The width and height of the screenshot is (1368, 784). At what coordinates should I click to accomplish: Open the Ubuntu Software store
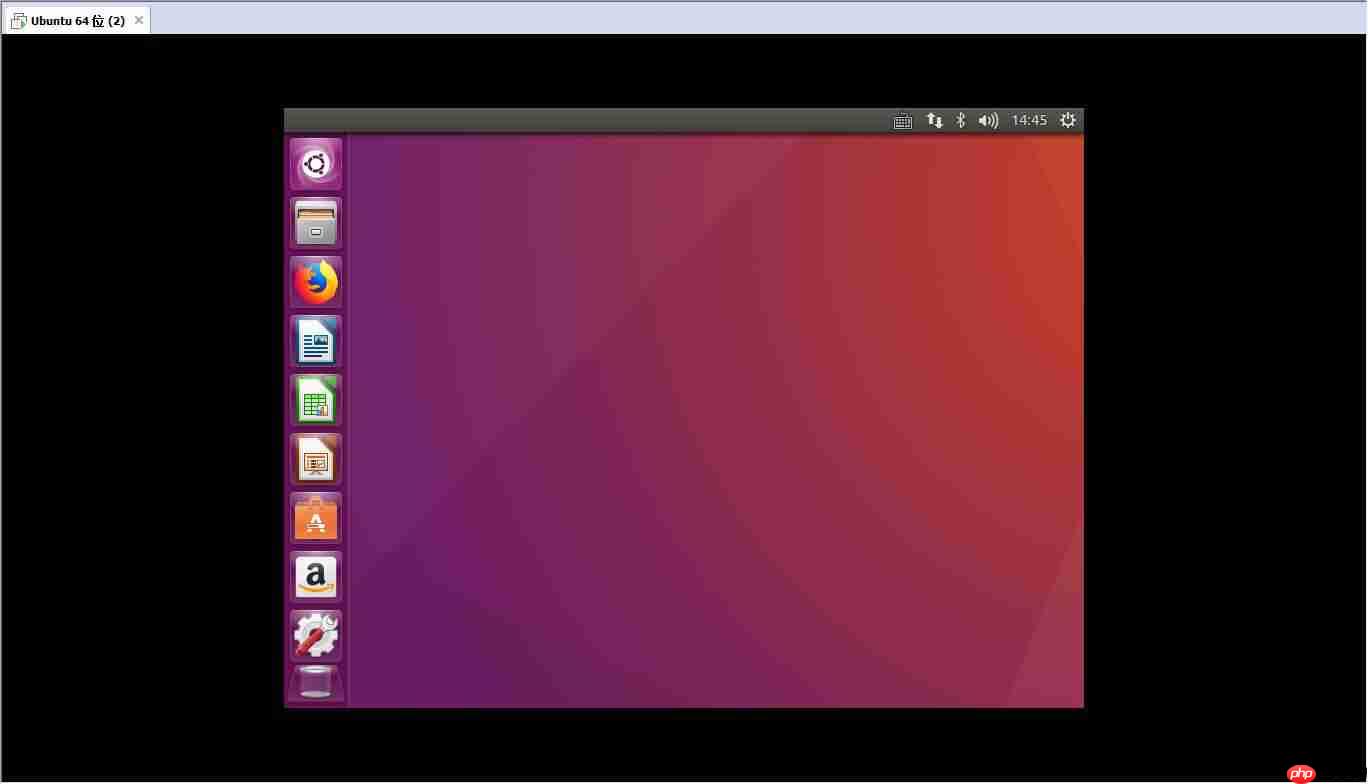pyautogui.click(x=316, y=518)
